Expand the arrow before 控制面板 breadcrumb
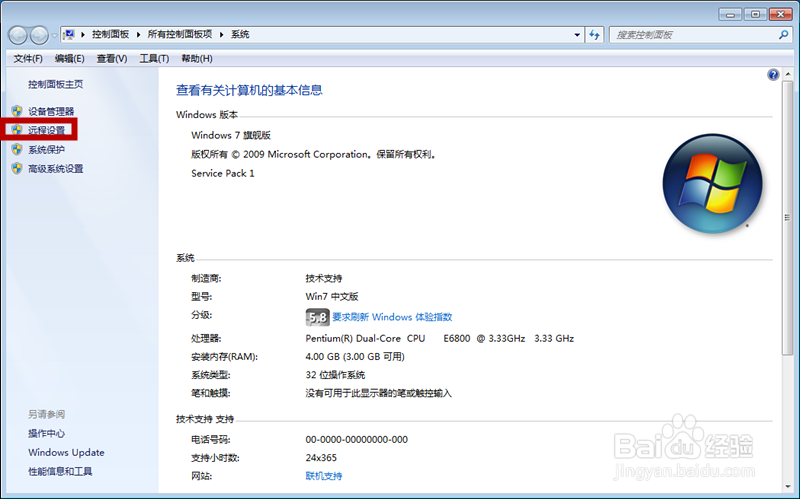Image resolution: width=800 pixels, height=499 pixels. (83, 35)
